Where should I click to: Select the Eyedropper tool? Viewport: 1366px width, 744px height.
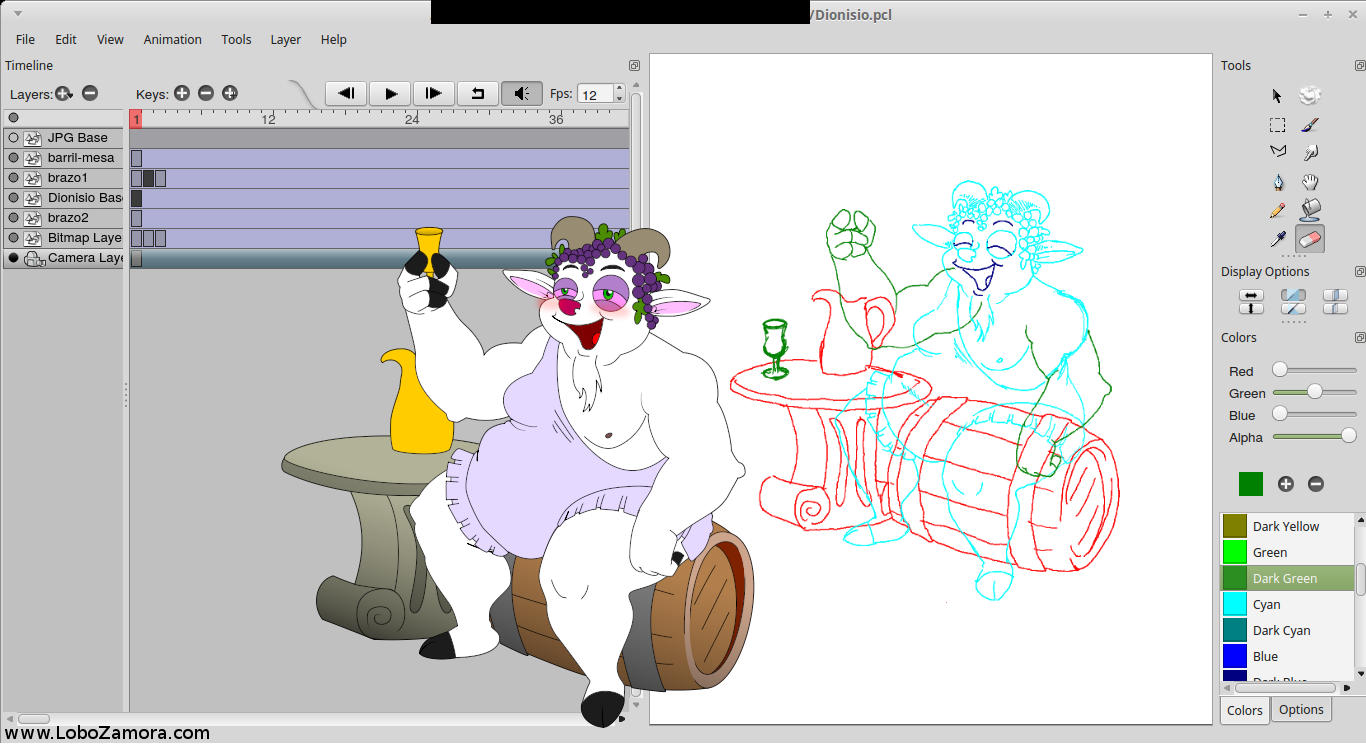1277,239
